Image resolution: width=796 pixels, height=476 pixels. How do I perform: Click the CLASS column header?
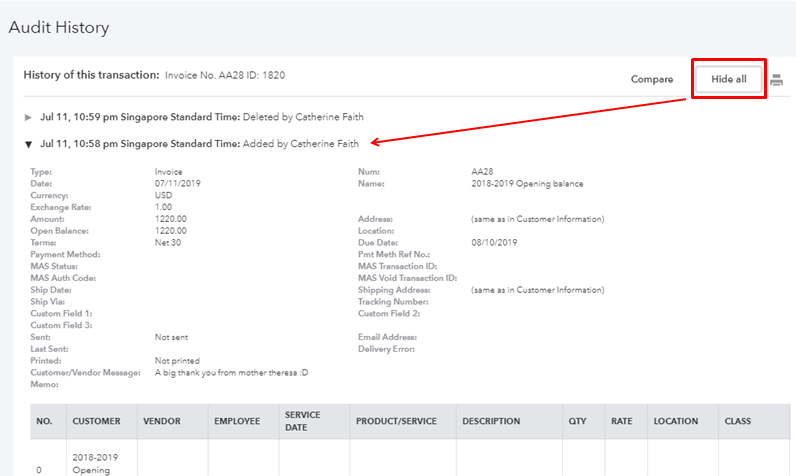click(738, 422)
